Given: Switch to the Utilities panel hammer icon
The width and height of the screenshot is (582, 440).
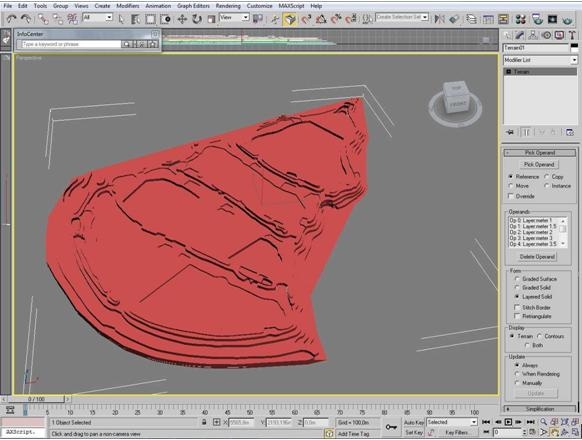Looking at the screenshot, I should coord(572,35).
